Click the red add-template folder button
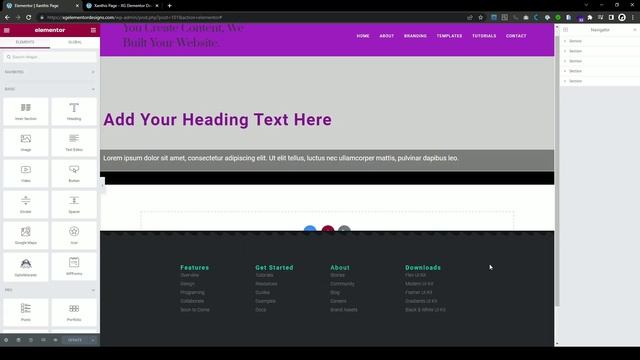Viewport: 640px width, 360px height. point(328,229)
